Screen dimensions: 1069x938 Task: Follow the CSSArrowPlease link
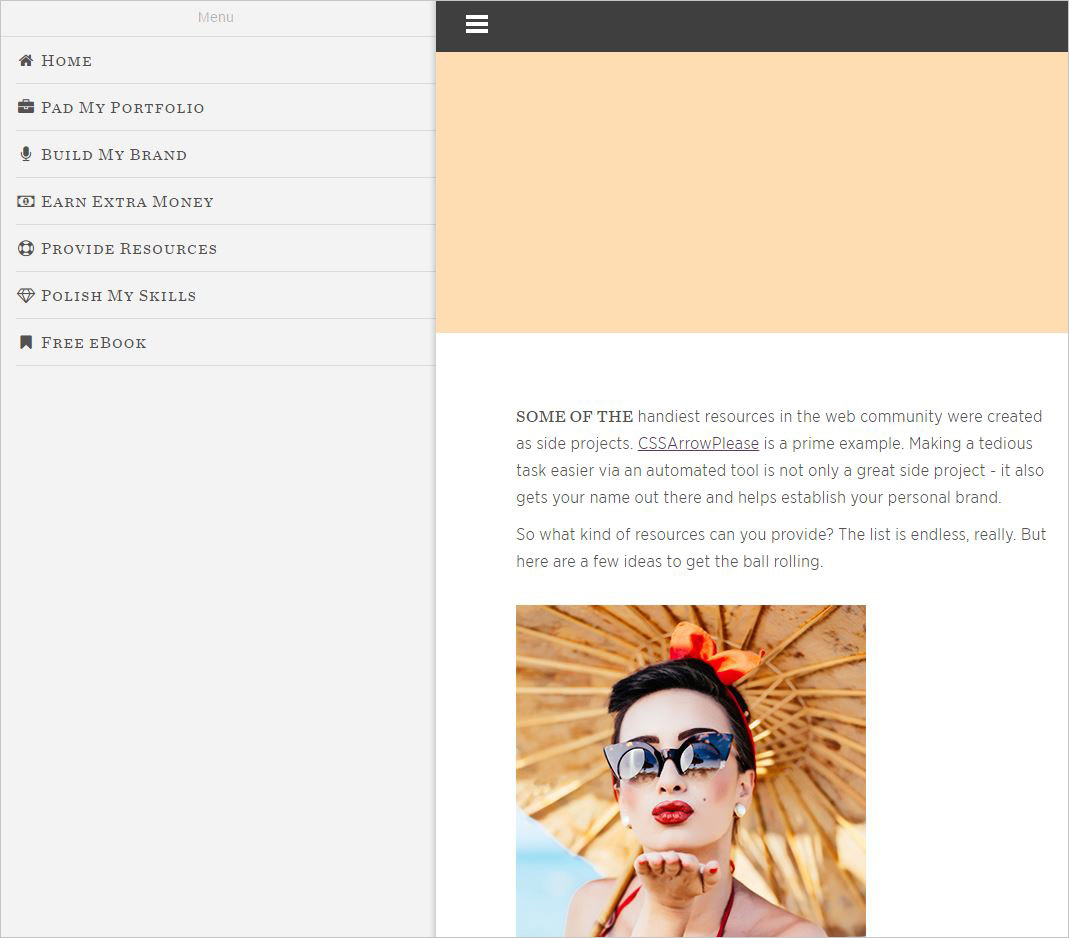pos(698,443)
